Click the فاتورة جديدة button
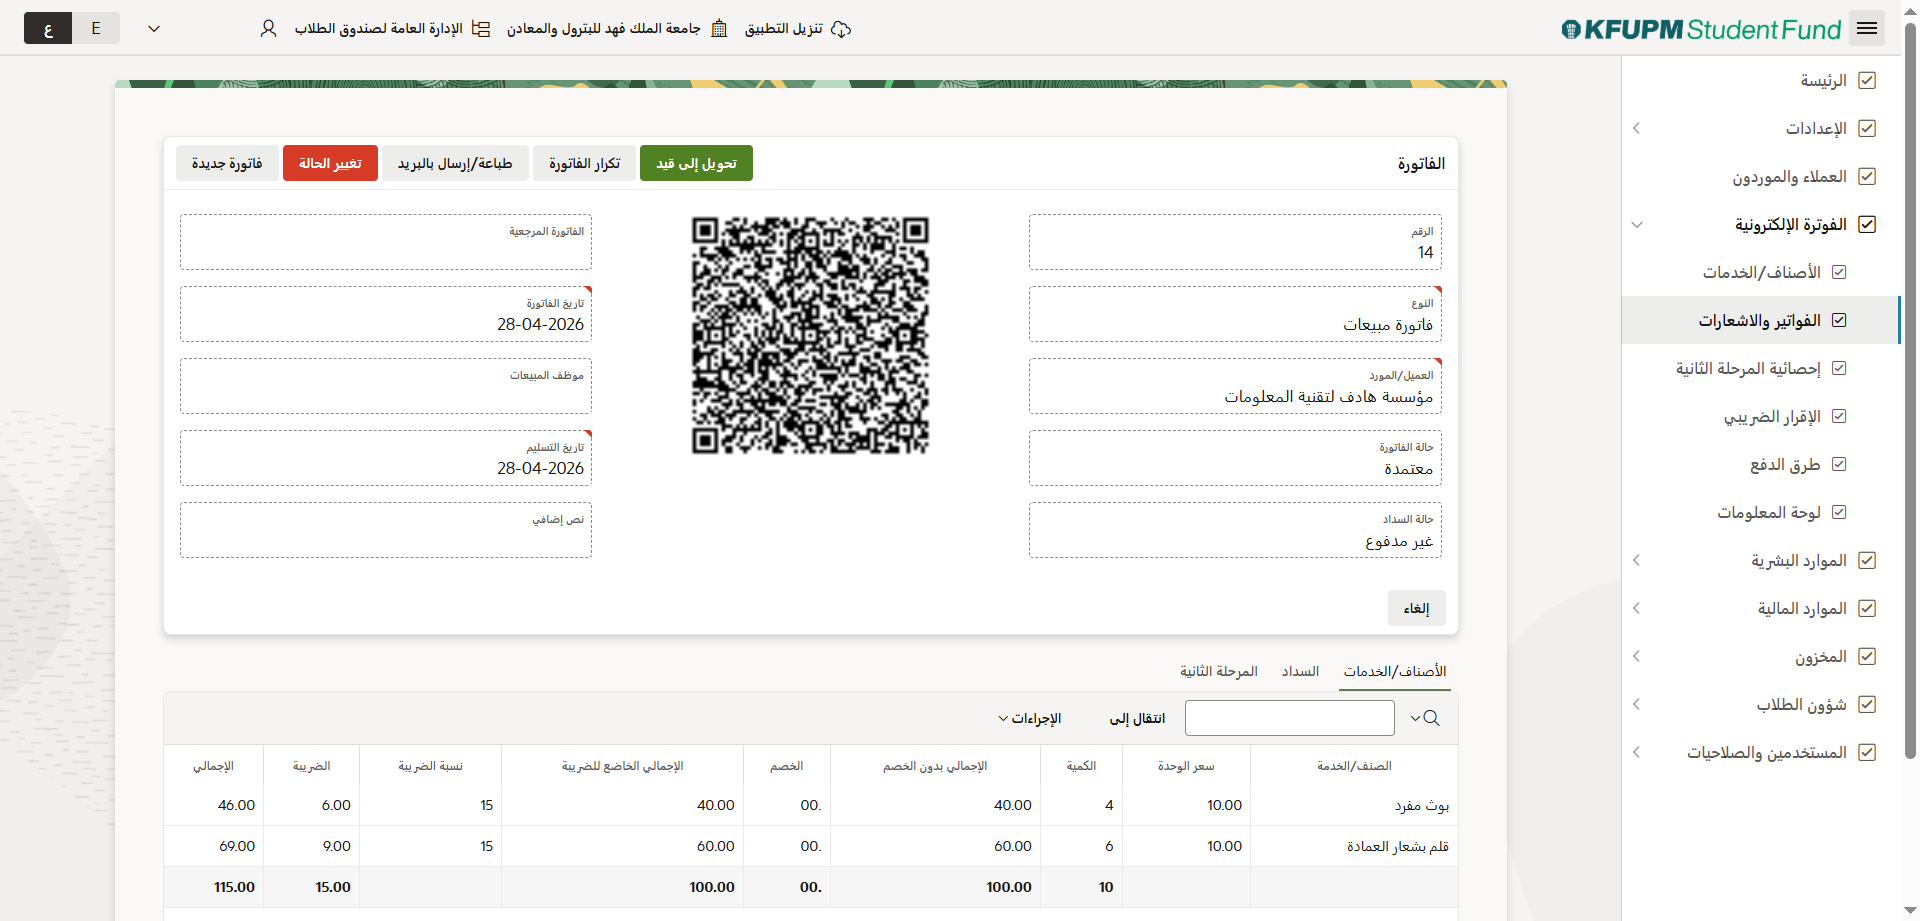 [x=227, y=163]
